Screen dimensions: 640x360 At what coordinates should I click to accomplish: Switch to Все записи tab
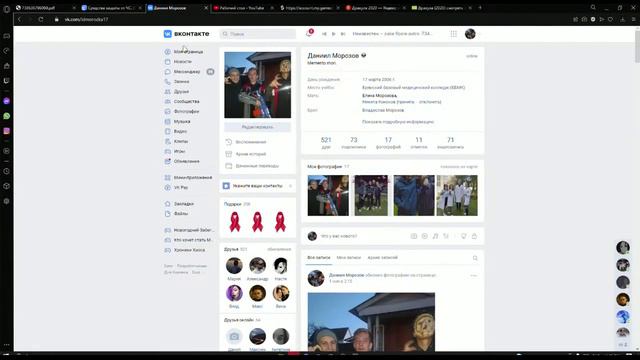(319, 258)
